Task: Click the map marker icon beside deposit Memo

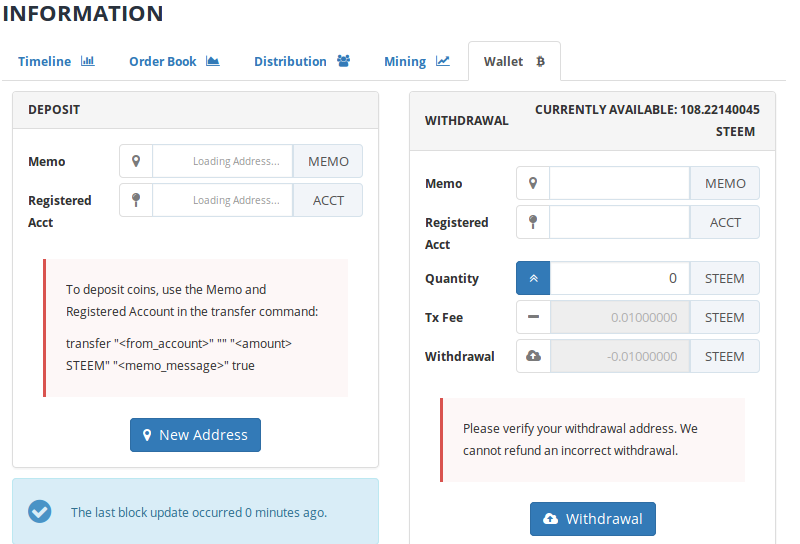Action: click(x=136, y=161)
